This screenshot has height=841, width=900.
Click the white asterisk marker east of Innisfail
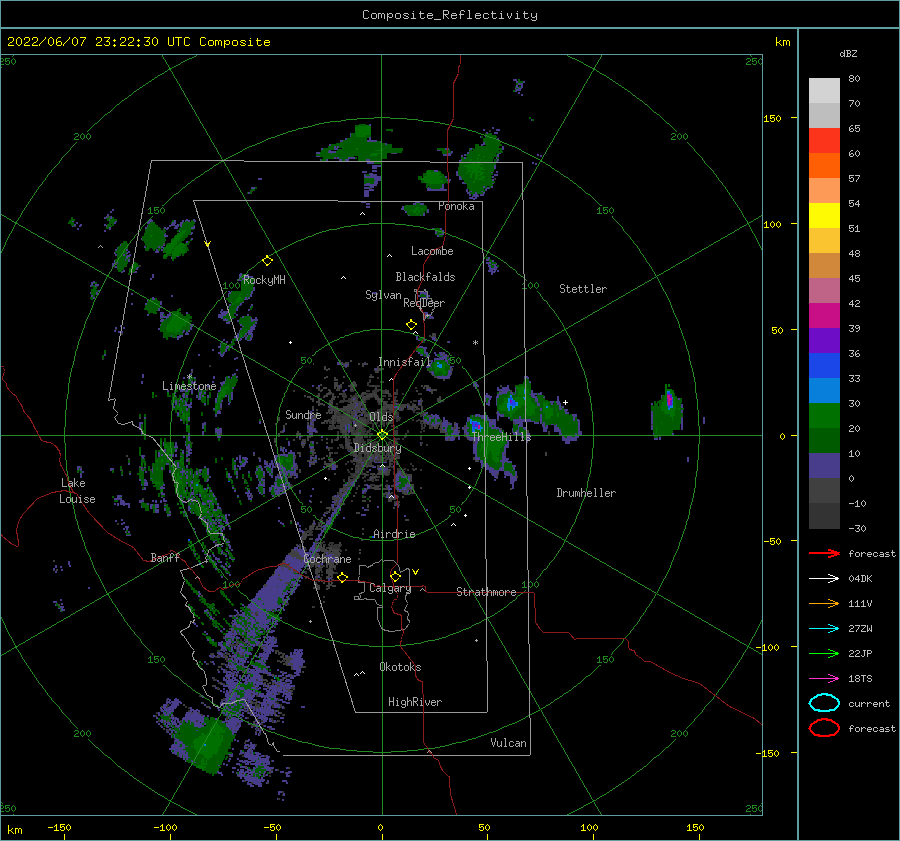click(x=475, y=343)
